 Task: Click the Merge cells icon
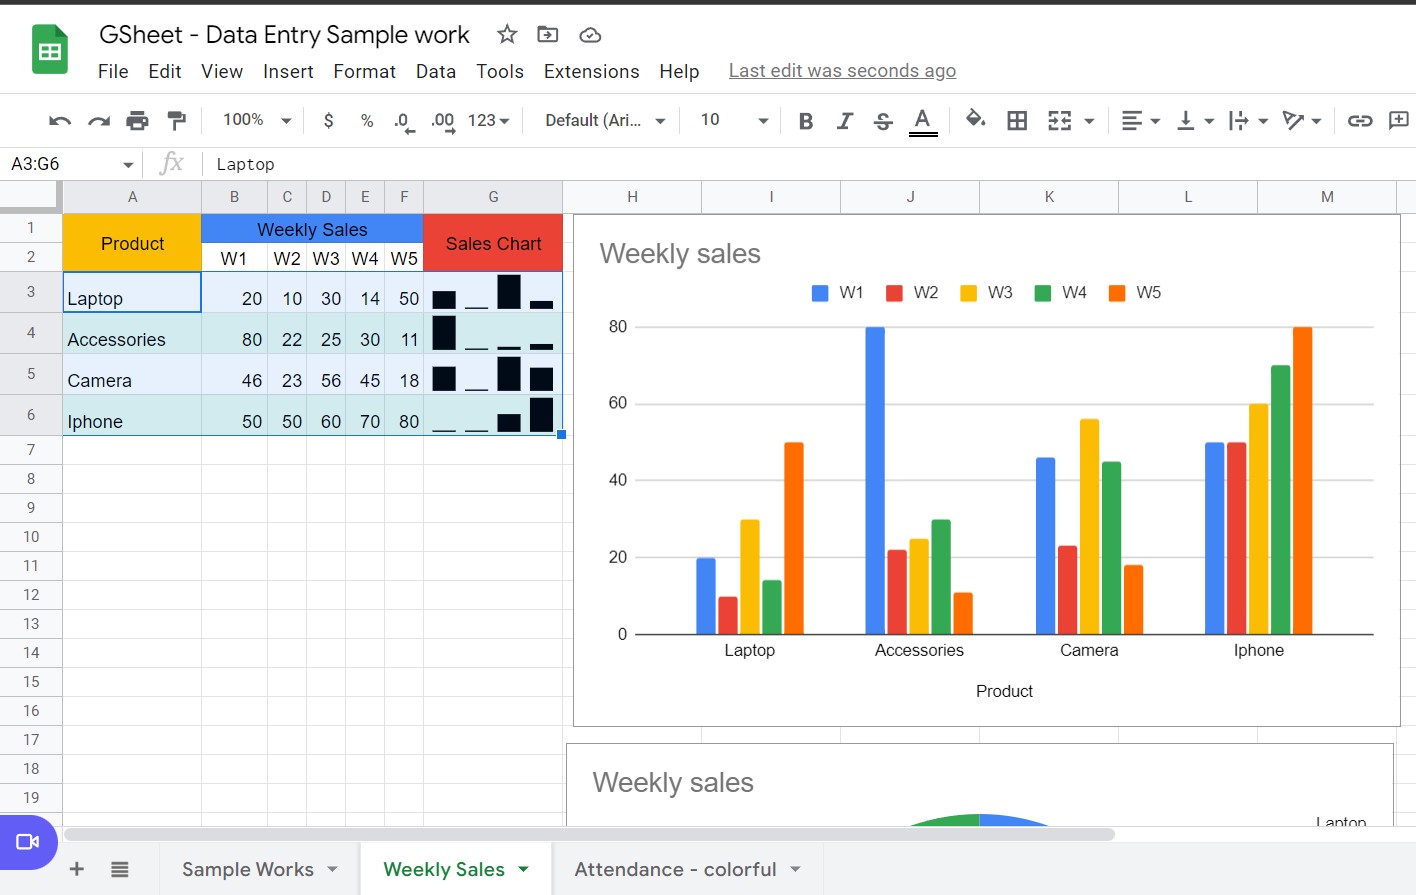(x=1059, y=121)
